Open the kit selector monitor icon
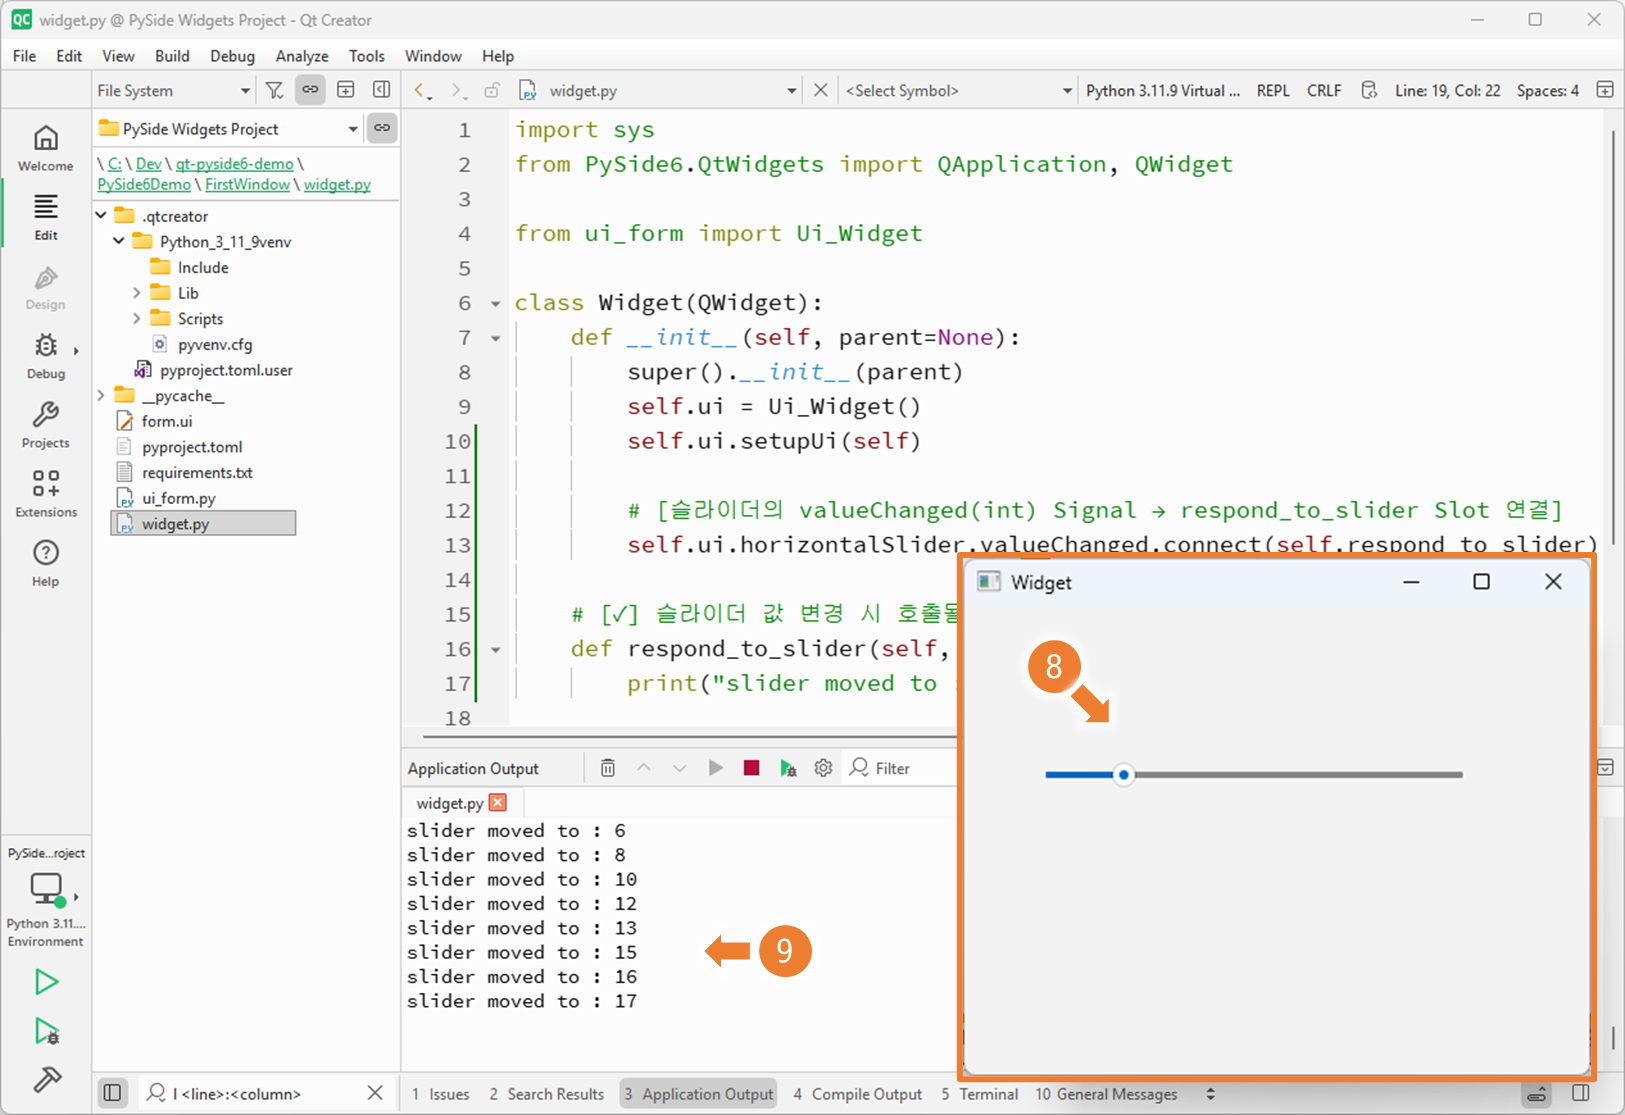The width and height of the screenshot is (1625, 1115). (x=47, y=889)
